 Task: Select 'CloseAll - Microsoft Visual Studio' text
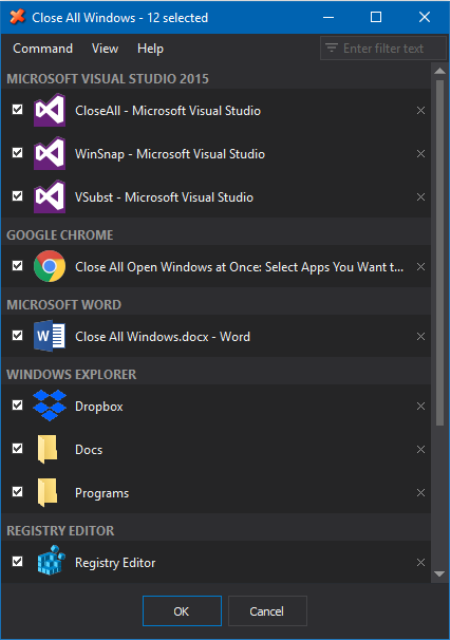pos(168,111)
